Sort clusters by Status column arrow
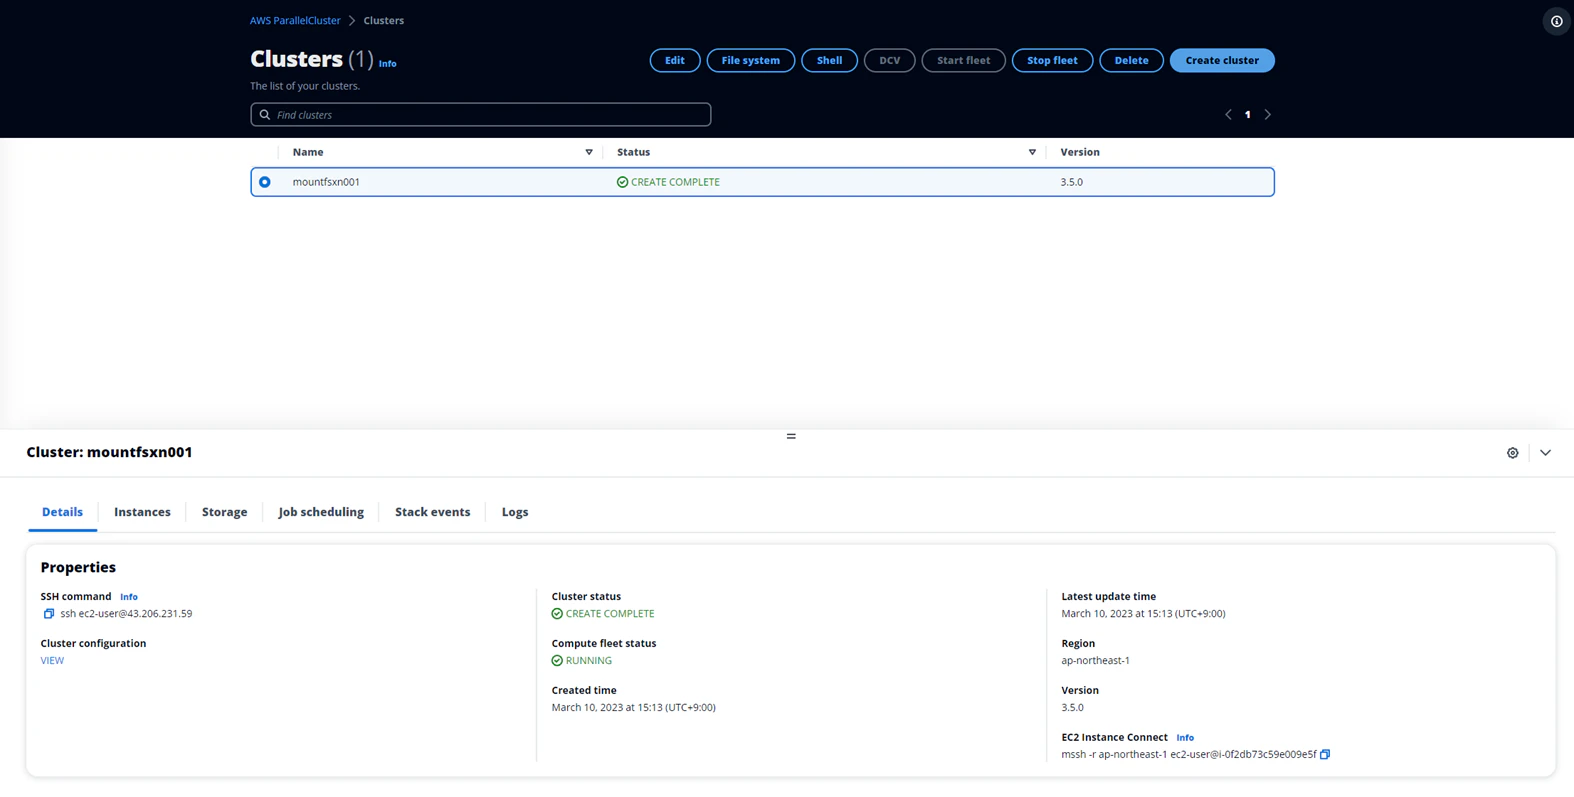The image size is (1574, 797). click(x=1032, y=152)
